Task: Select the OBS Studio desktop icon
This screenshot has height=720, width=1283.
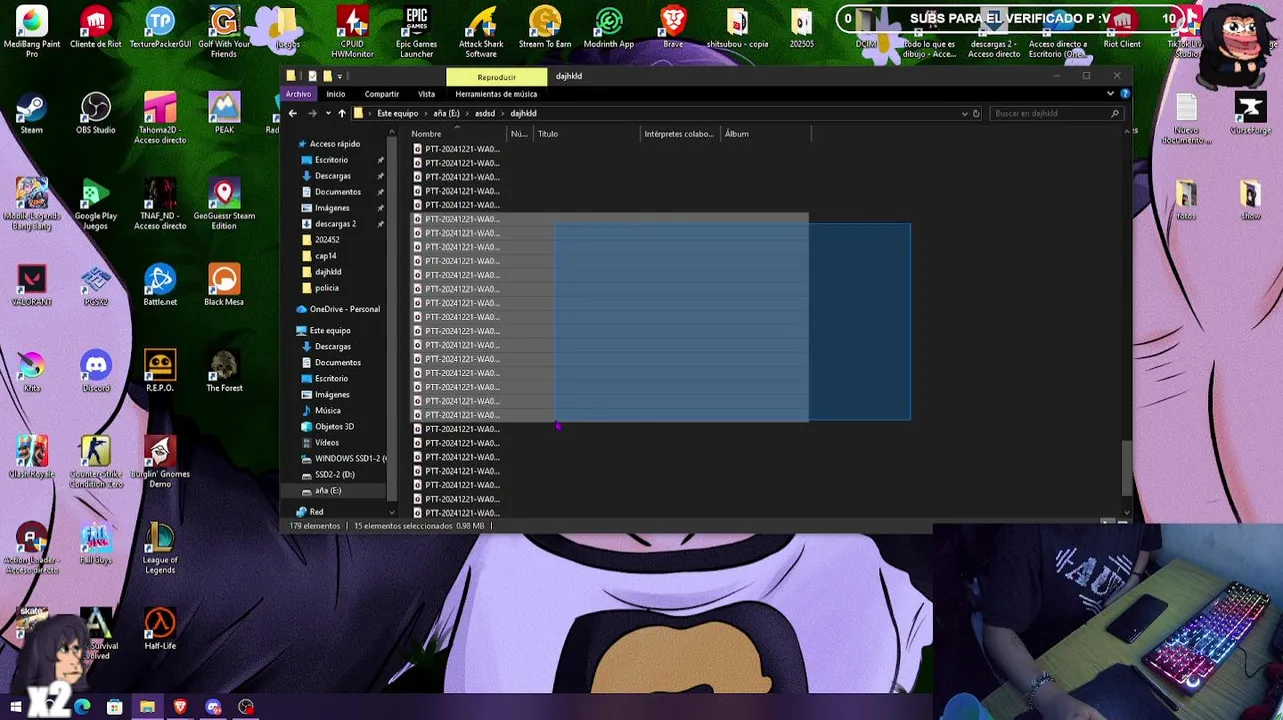Action: (x=96, y=114)
